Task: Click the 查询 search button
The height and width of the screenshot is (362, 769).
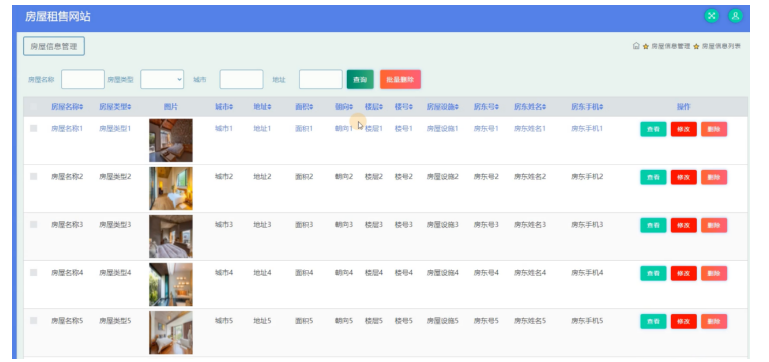Action: (360, 79)
